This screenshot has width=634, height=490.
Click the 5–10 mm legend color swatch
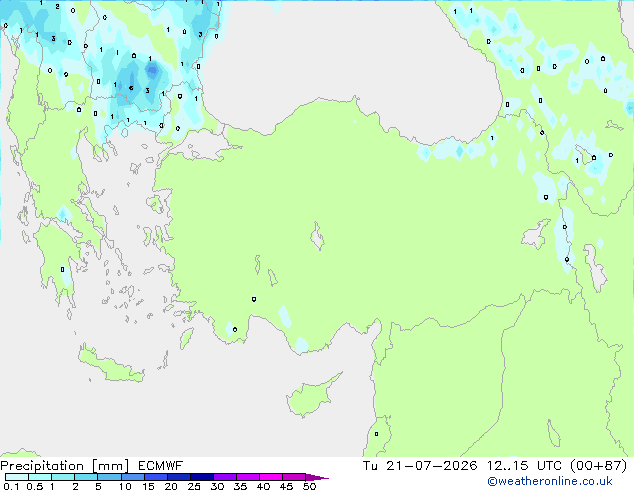[x=110, y=477]
